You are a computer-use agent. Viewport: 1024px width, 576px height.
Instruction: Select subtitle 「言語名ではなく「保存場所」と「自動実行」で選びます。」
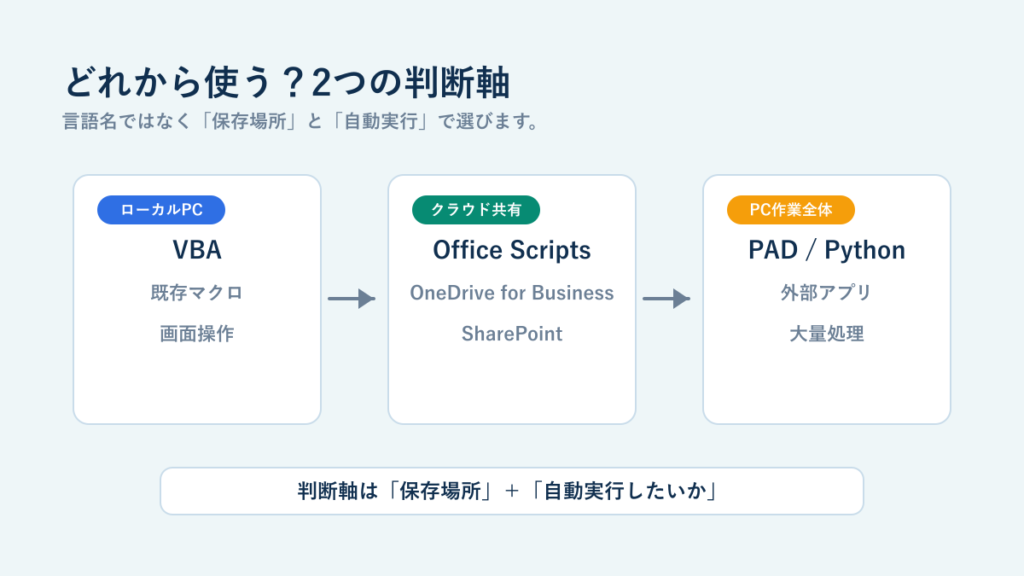[x=300, y=121]
